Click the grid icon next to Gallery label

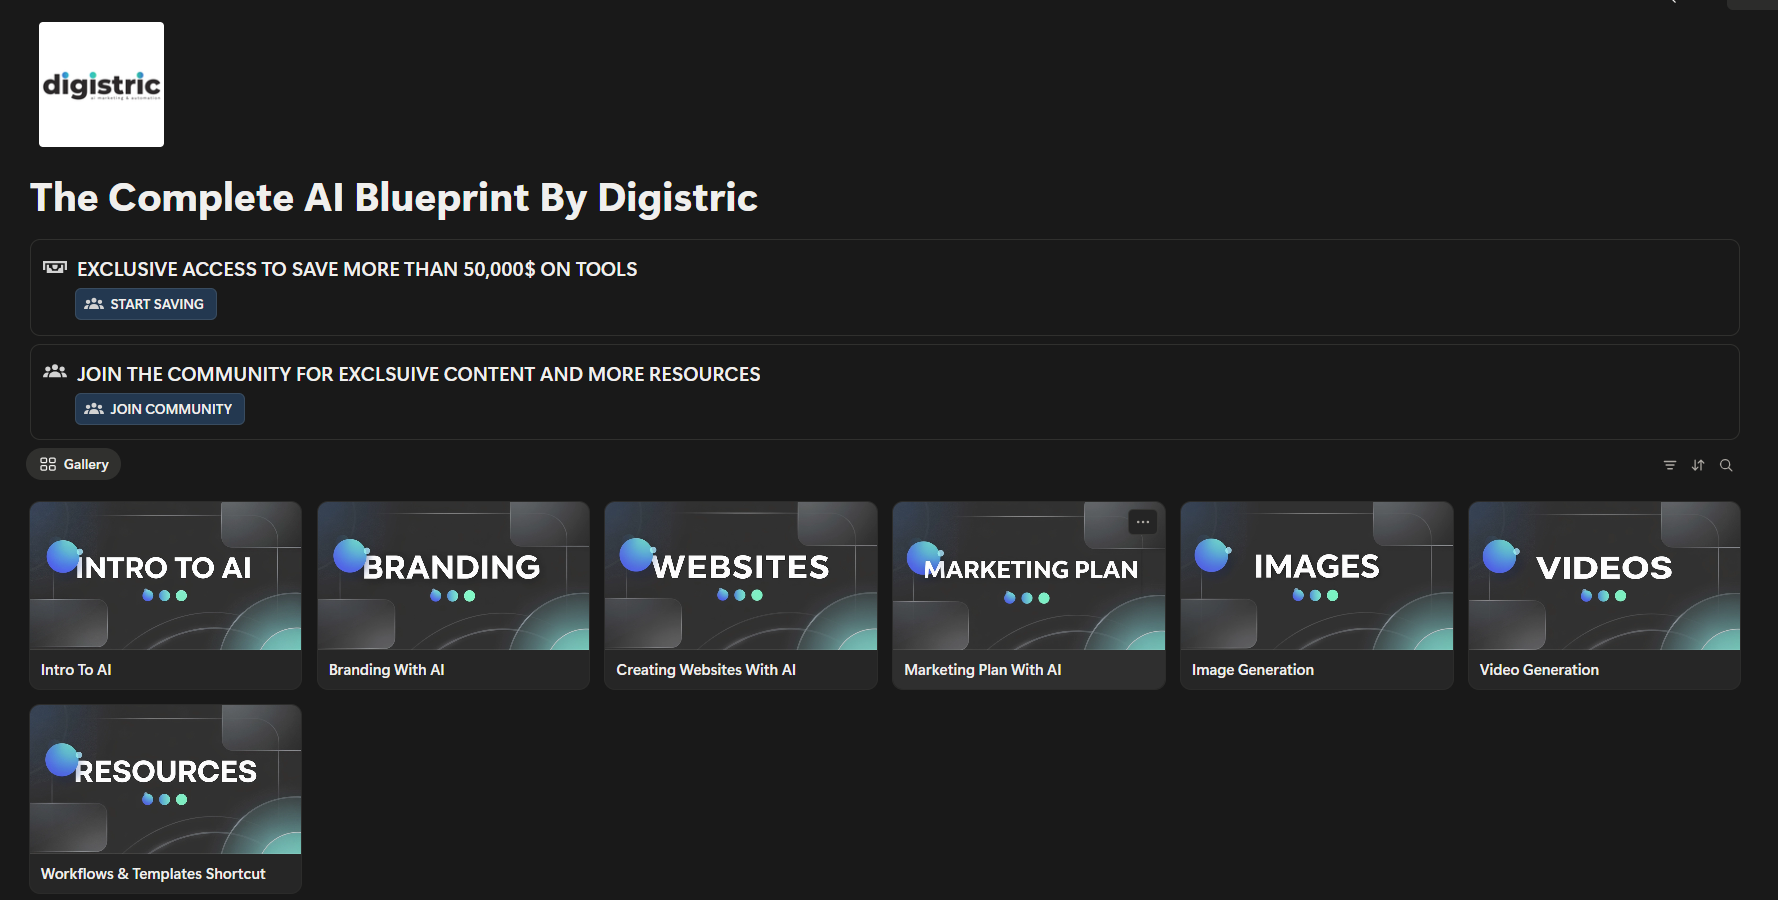point(48,463)
